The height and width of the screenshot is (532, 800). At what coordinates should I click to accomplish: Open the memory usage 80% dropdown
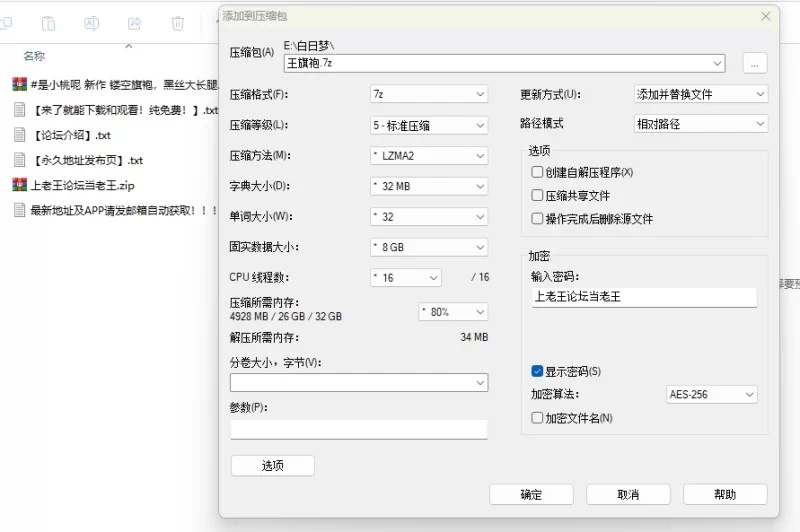[x=453, y=312]
